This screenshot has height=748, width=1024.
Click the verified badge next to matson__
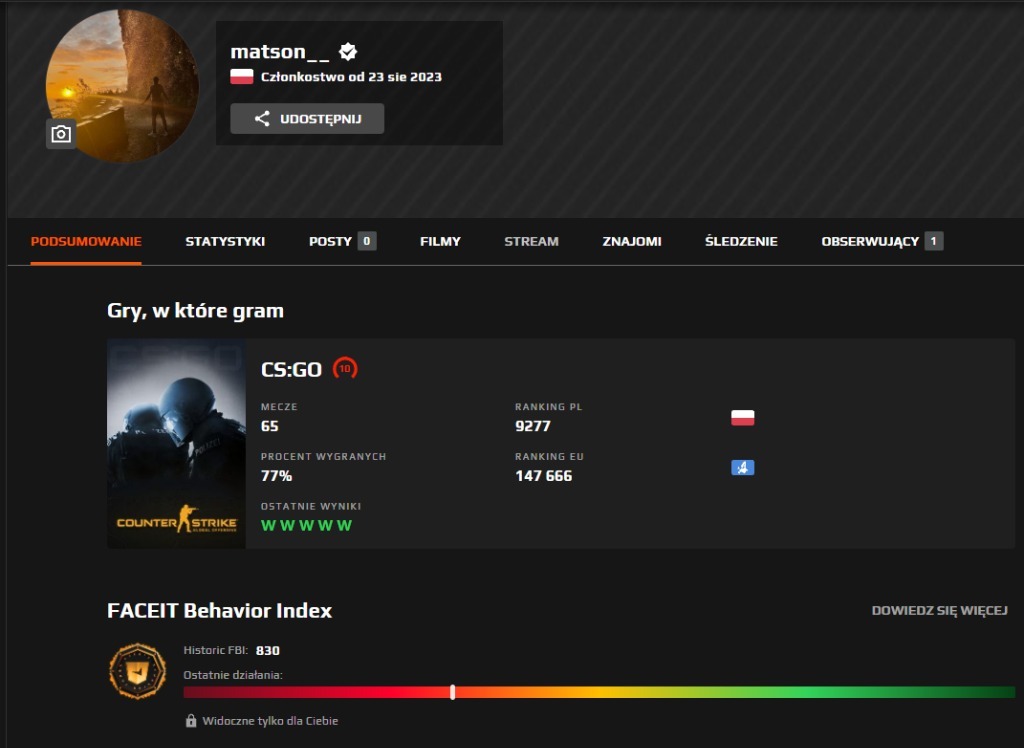point(347,51)
